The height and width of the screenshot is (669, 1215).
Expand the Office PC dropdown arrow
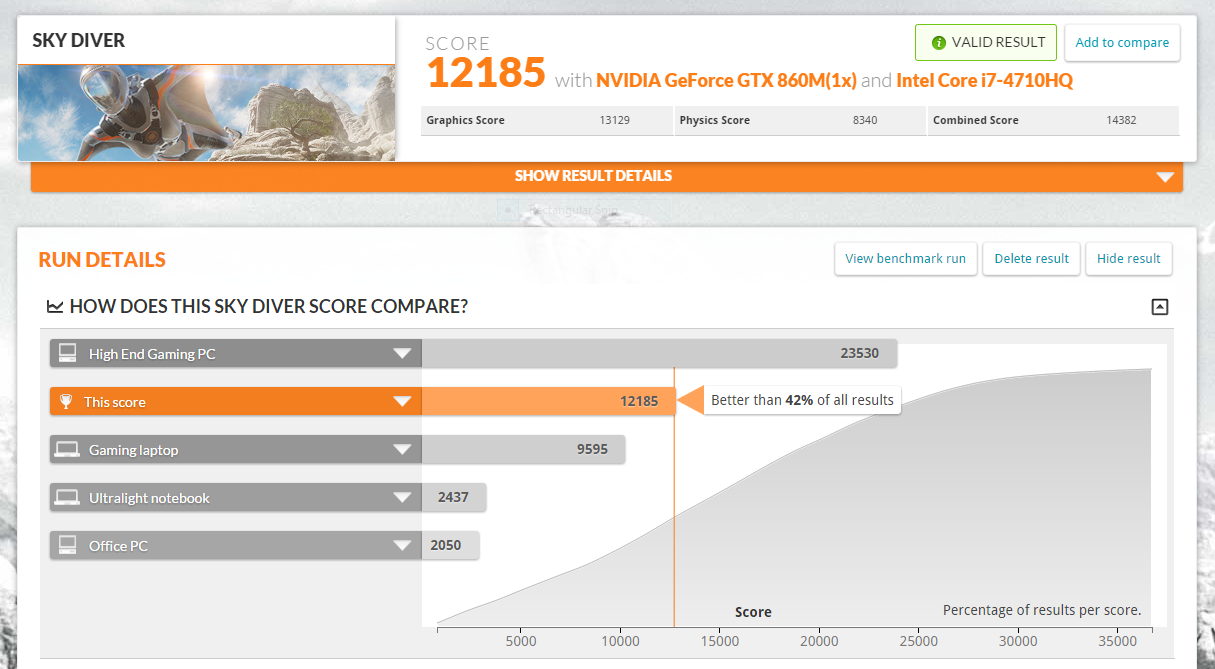click(402, 545)
